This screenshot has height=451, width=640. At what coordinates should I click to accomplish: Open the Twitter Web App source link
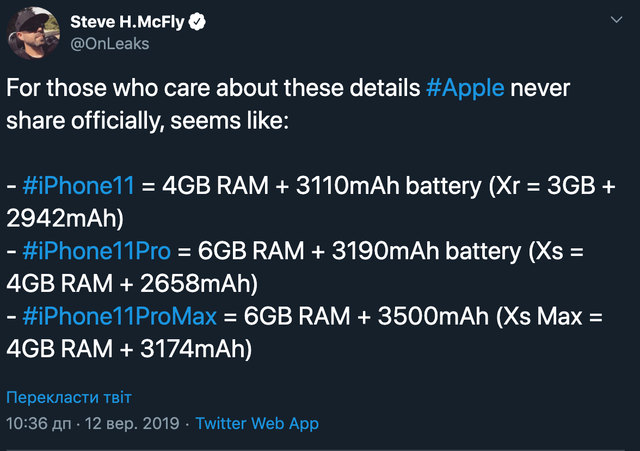click(257, 424)
